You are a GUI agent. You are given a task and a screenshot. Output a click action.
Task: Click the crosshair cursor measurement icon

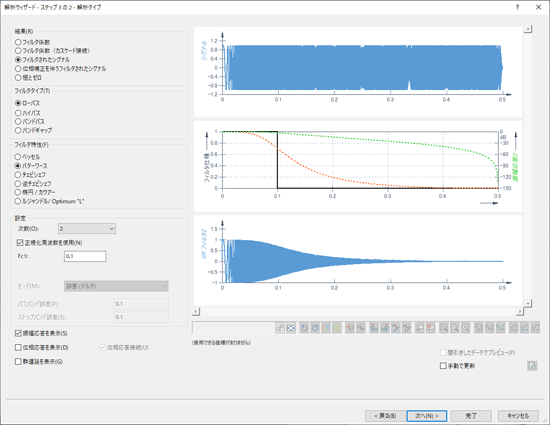350,328
